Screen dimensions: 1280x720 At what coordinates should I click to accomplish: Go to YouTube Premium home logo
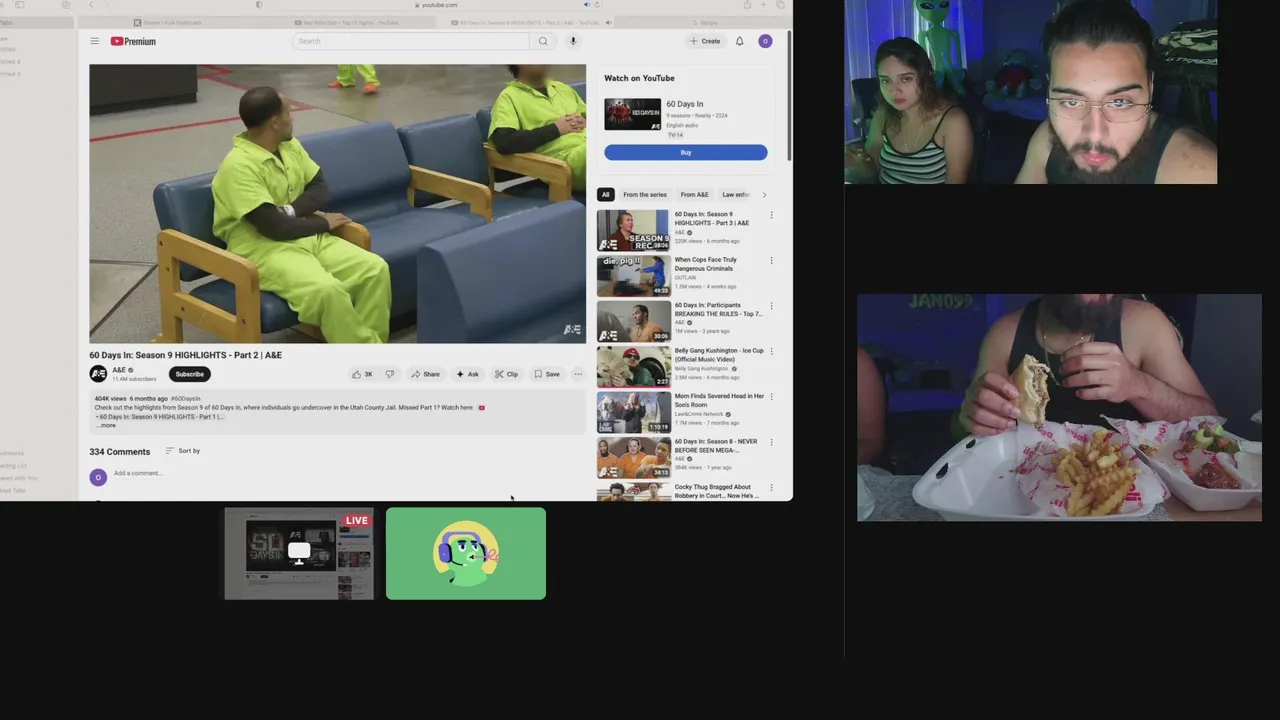tap(133, 41)
